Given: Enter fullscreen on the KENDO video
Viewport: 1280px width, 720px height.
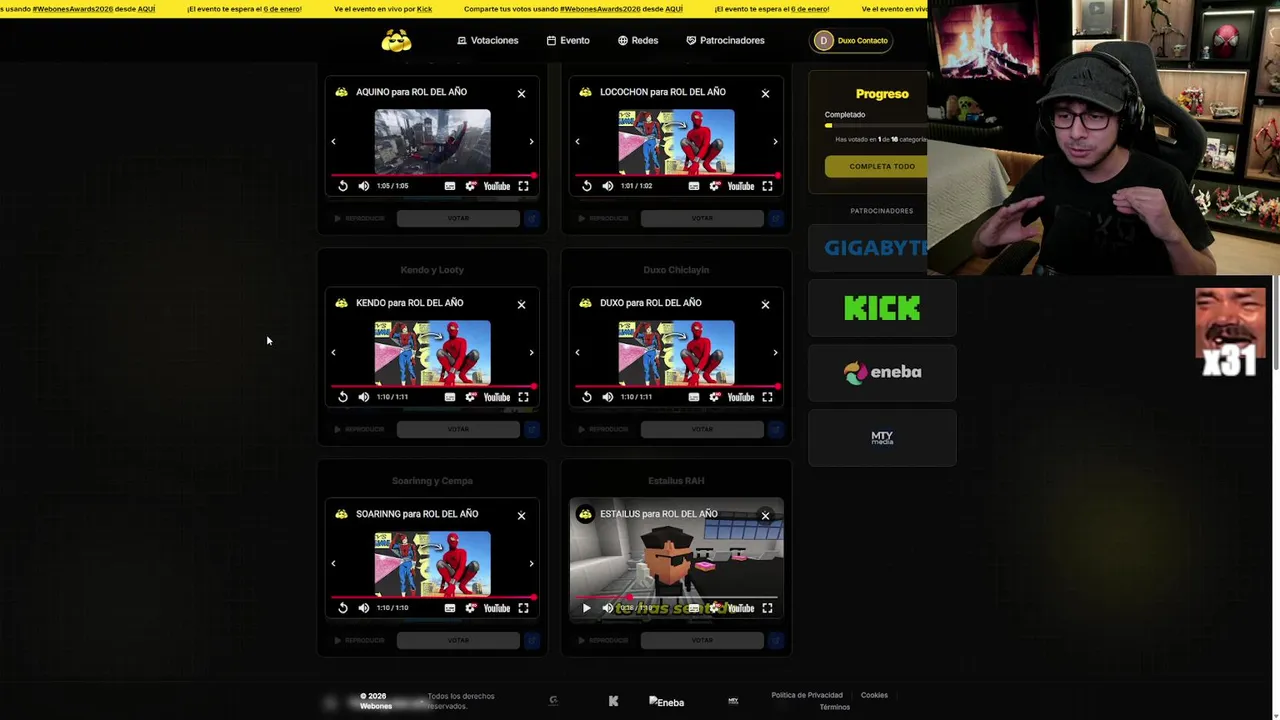Looking at the screenshot, I should [523, 397].
